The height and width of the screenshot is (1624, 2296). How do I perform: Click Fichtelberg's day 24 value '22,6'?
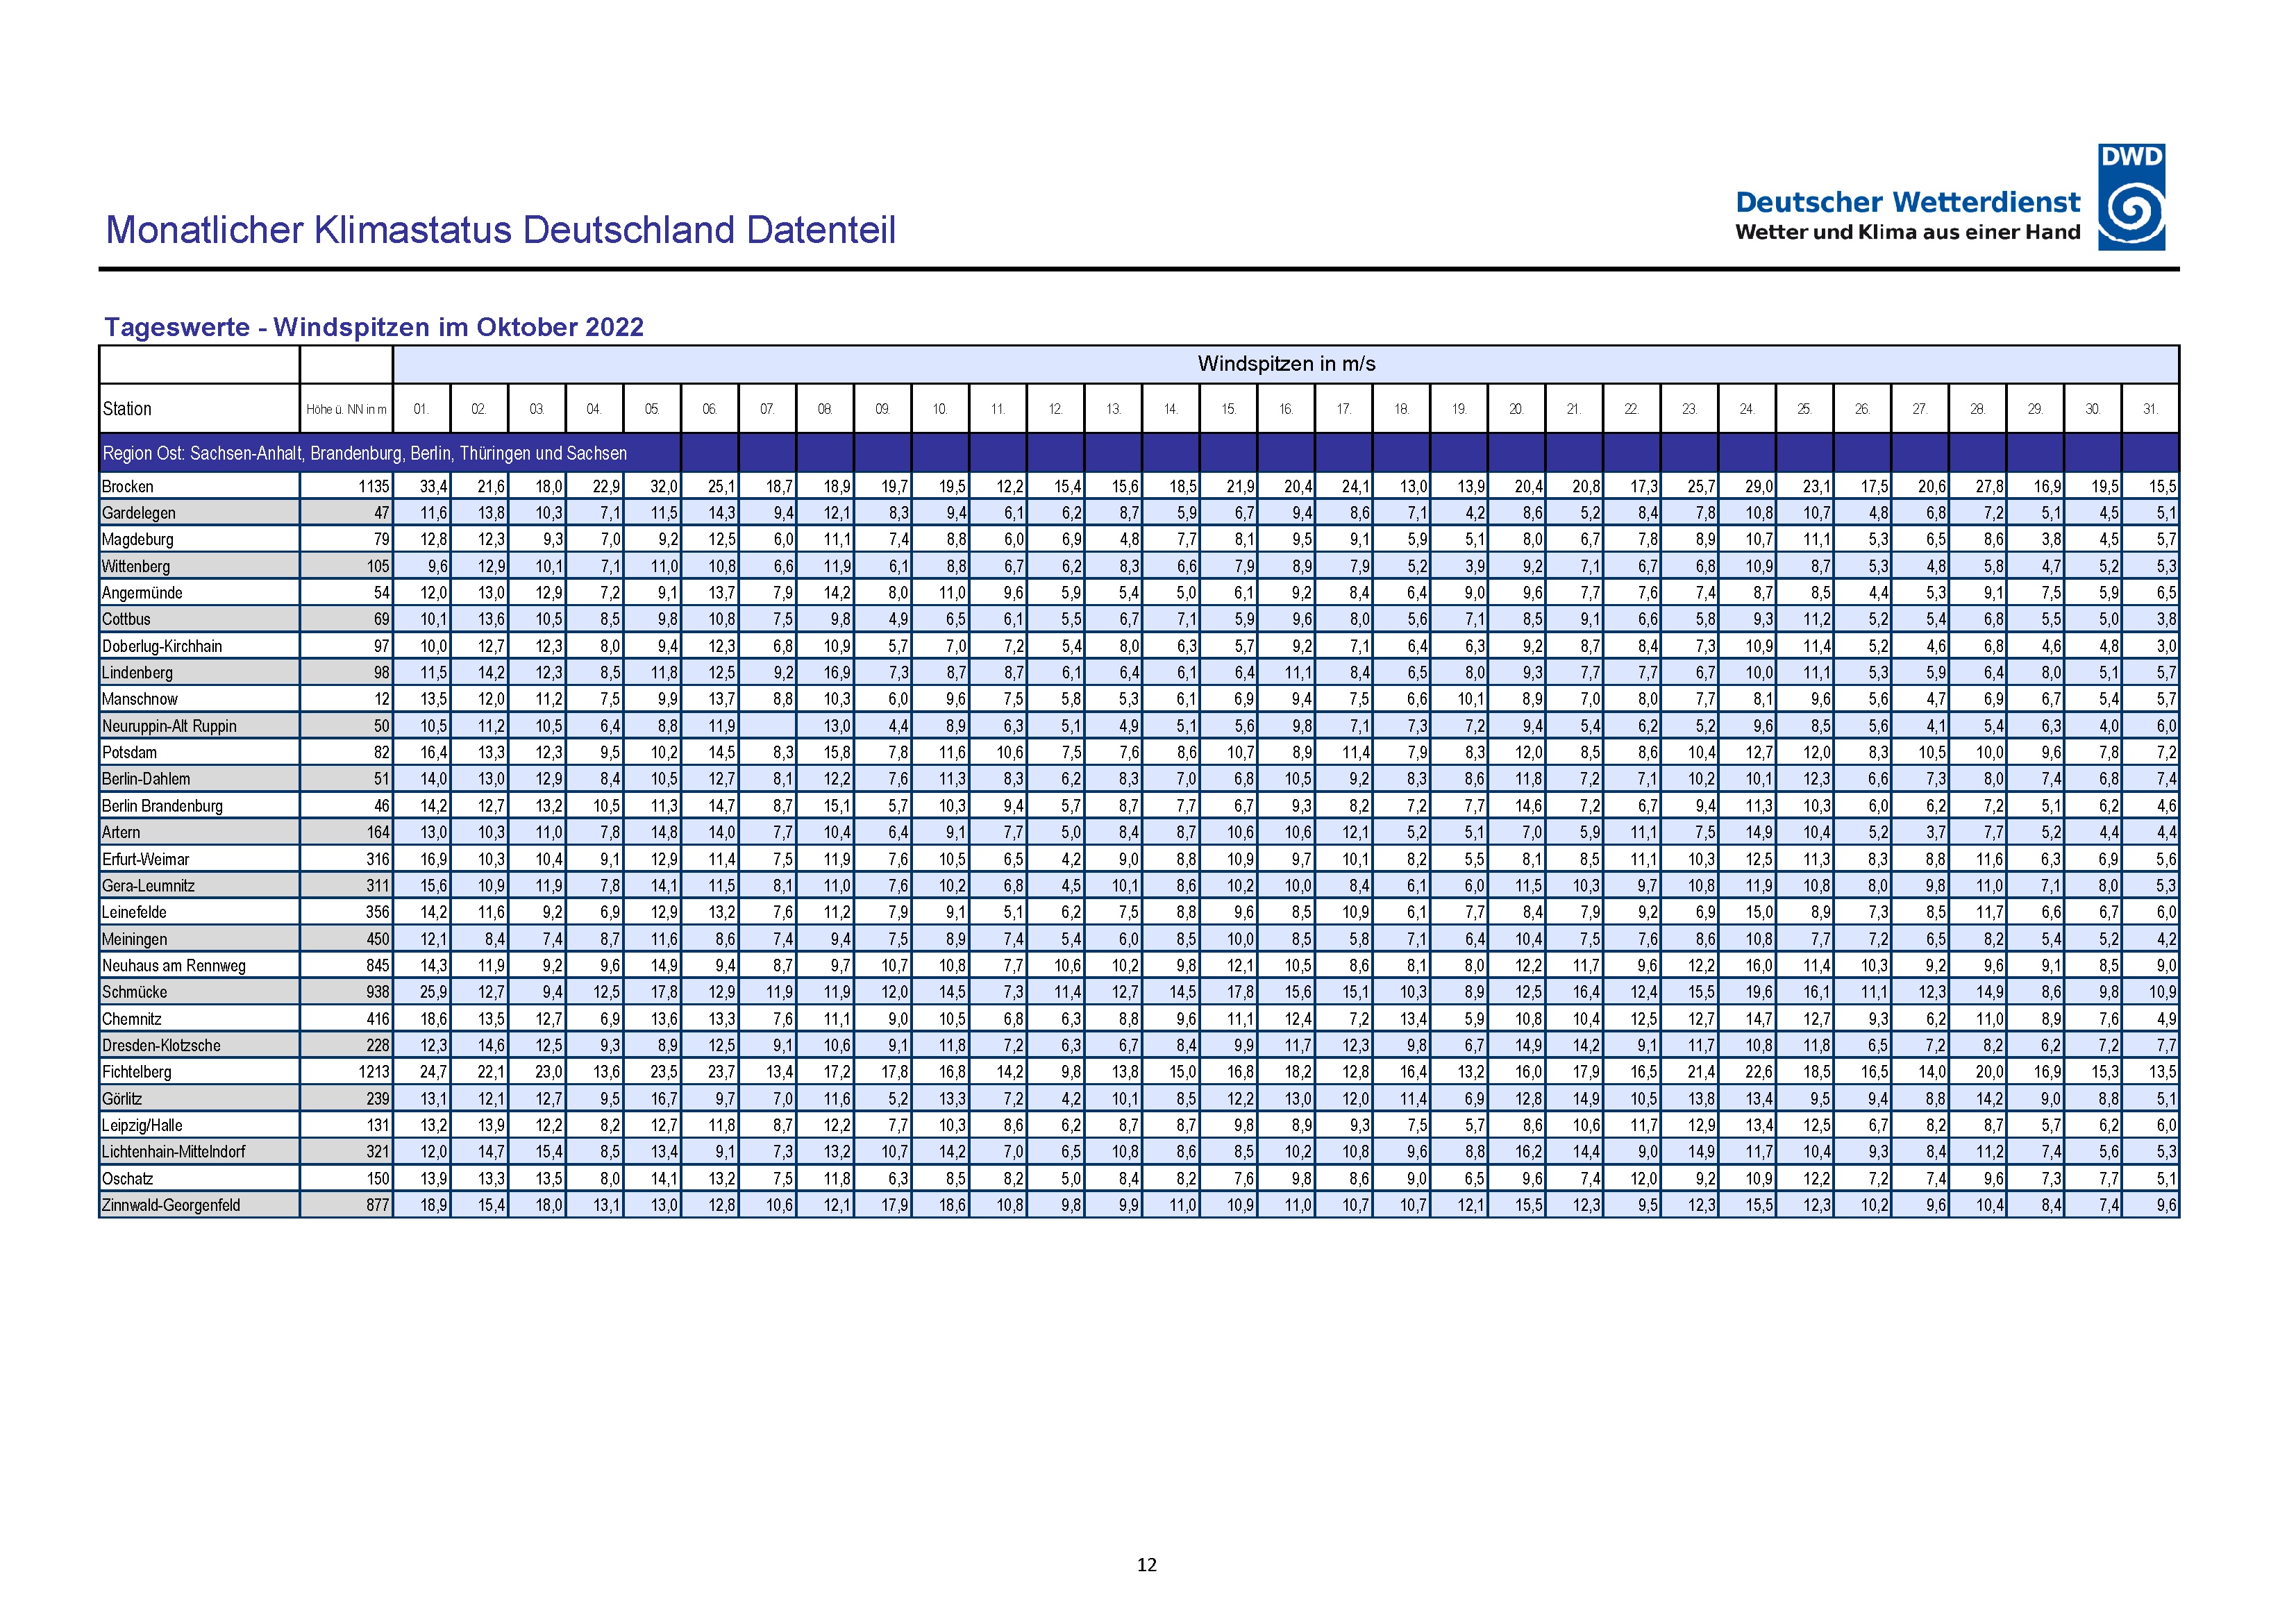pos(1759,1072)
